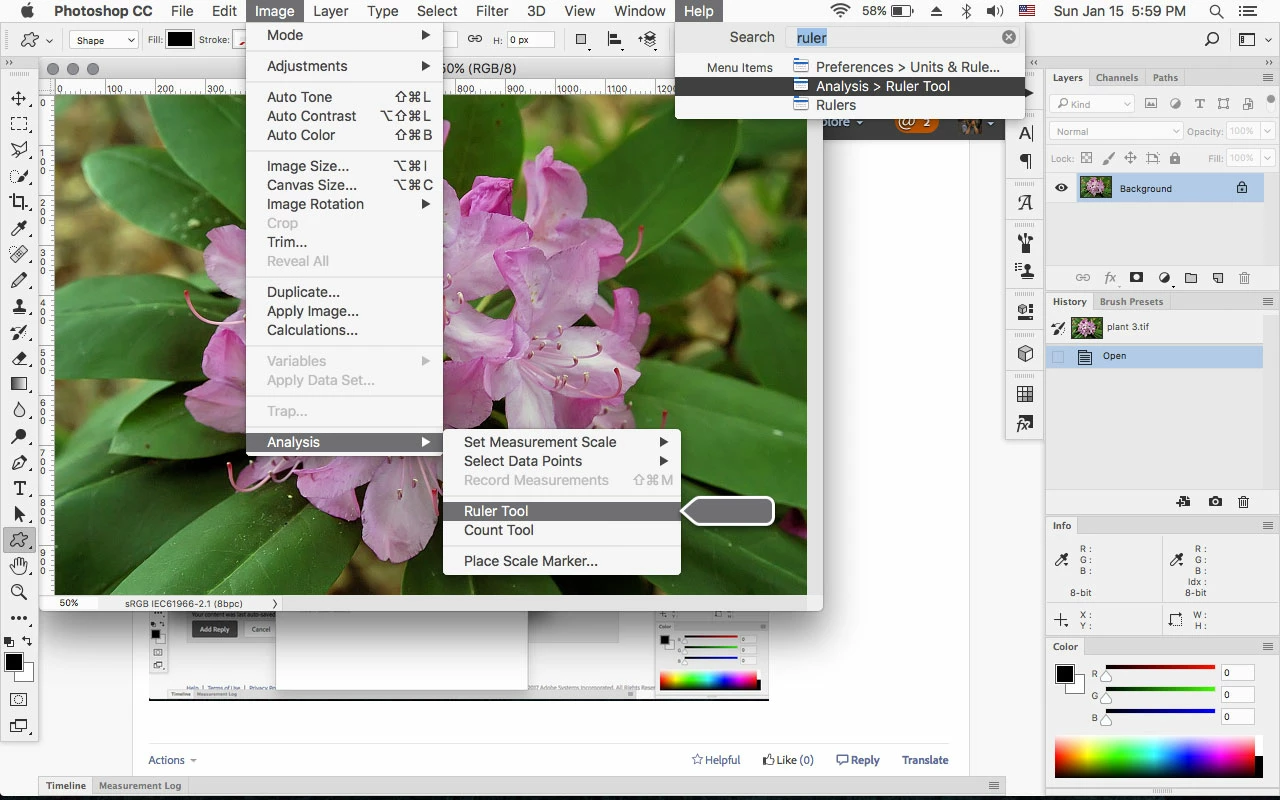
Task: Delete layer using Layers panel trash icon
Action: [x=1244, y=278]
